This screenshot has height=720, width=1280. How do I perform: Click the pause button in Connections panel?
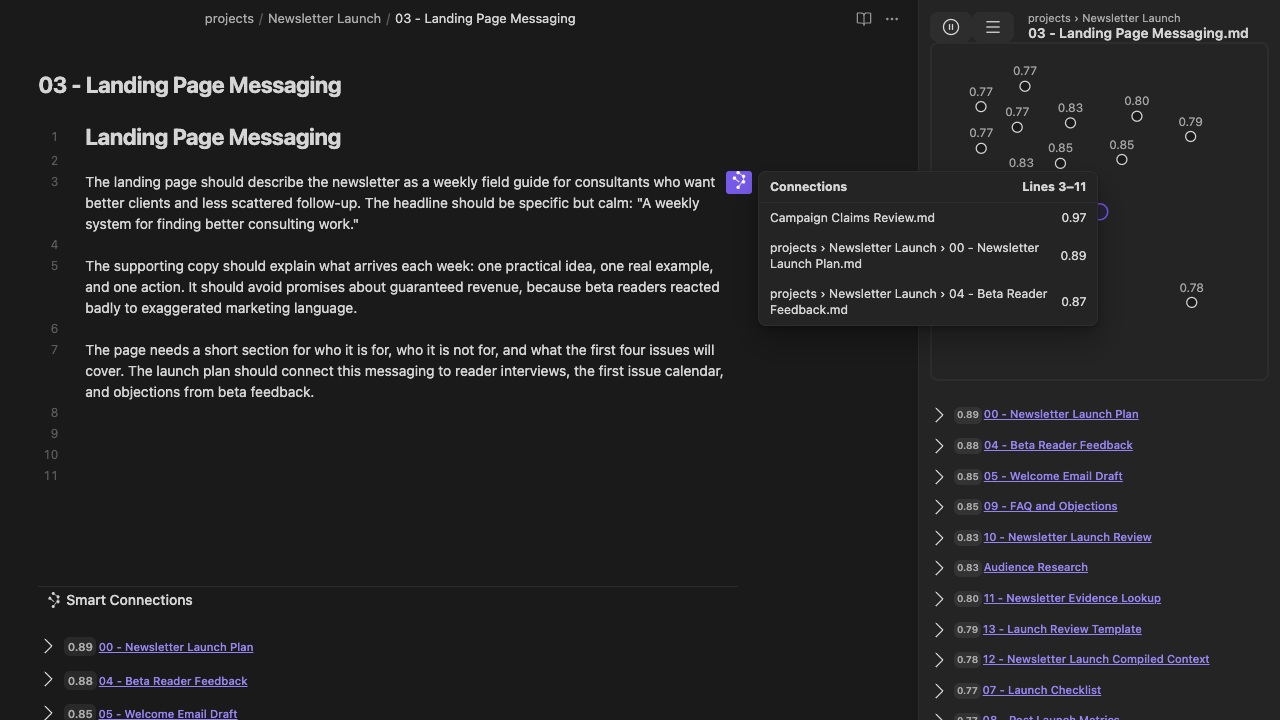coord(951,28)
